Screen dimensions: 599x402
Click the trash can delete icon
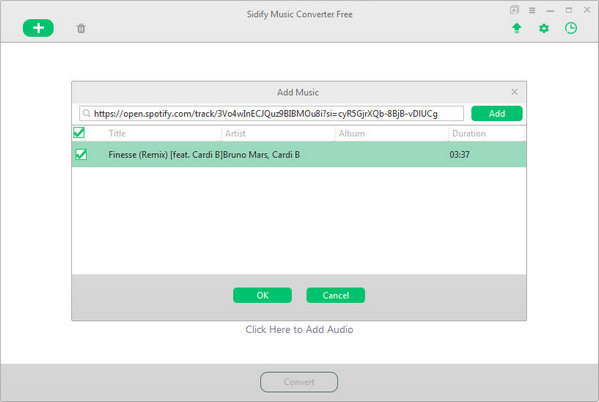pyautogui.click(x=81, y=28)
